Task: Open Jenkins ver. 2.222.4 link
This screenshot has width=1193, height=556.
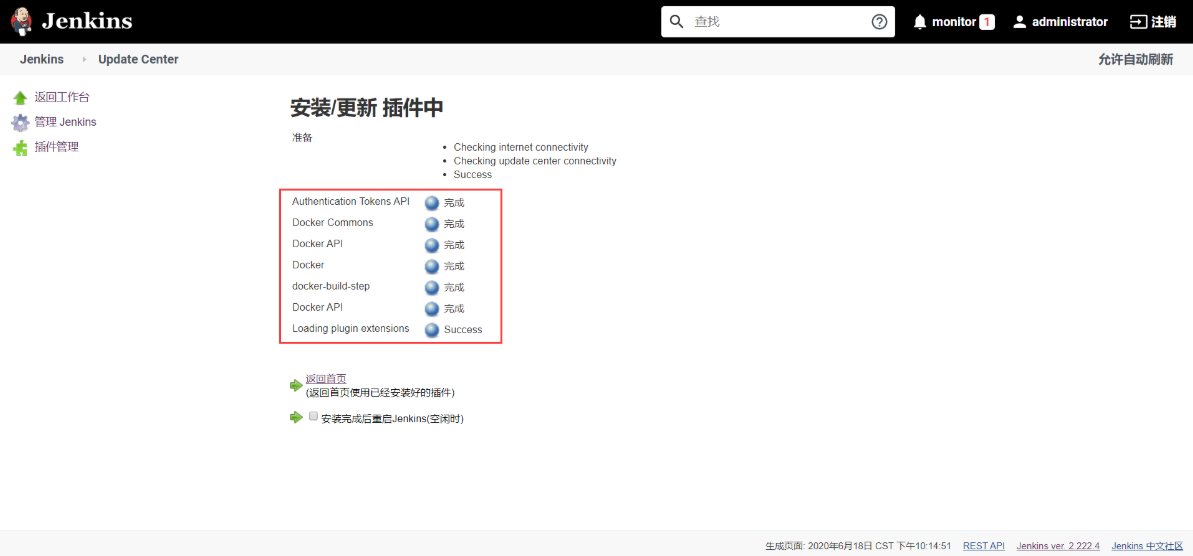Action: tap(1058, 546)
